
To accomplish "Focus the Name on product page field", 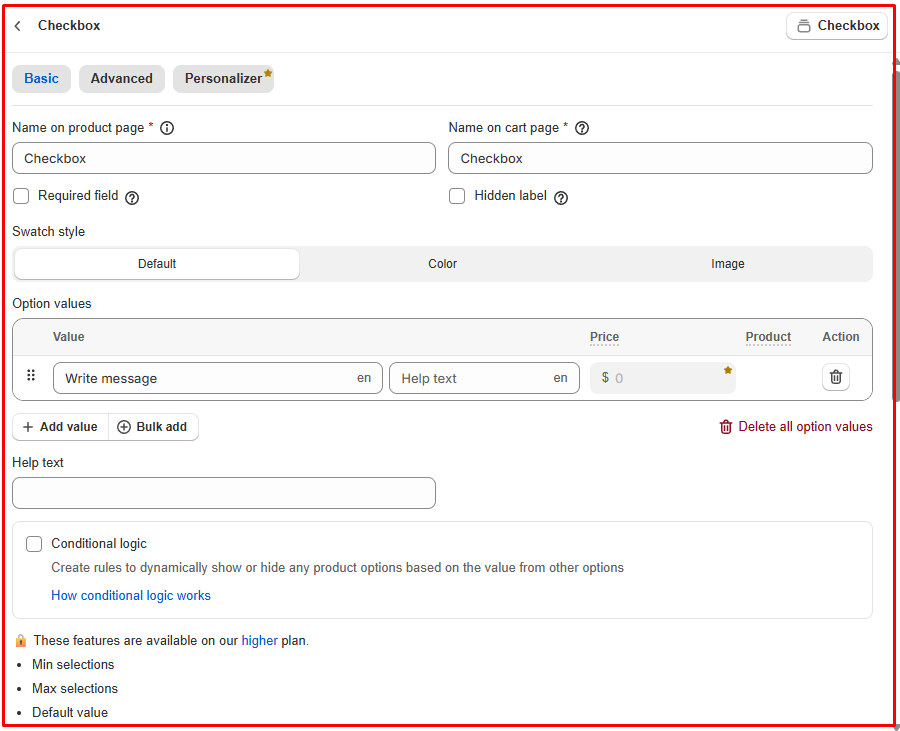I will click(x=224, y=158).
